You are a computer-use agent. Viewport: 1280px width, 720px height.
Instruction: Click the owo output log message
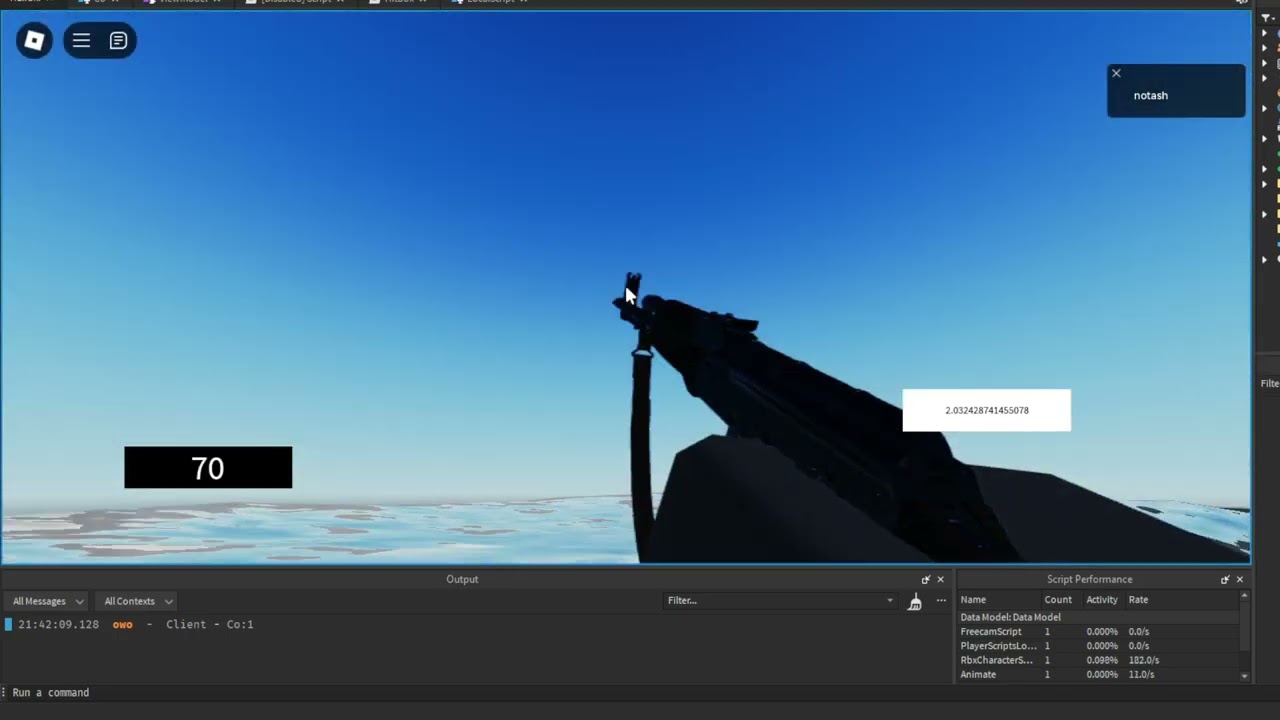coord(122,624)
